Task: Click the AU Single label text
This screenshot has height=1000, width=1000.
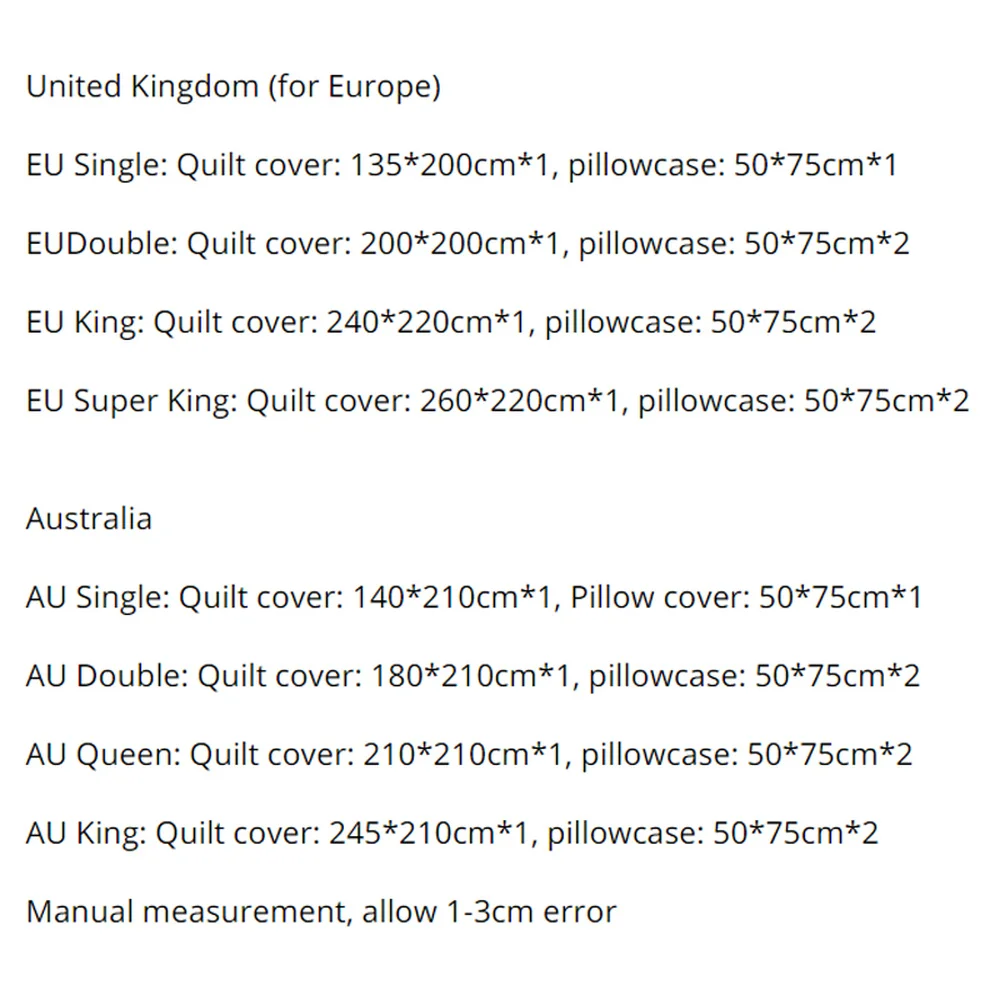Action: click(x=98, y=598)
